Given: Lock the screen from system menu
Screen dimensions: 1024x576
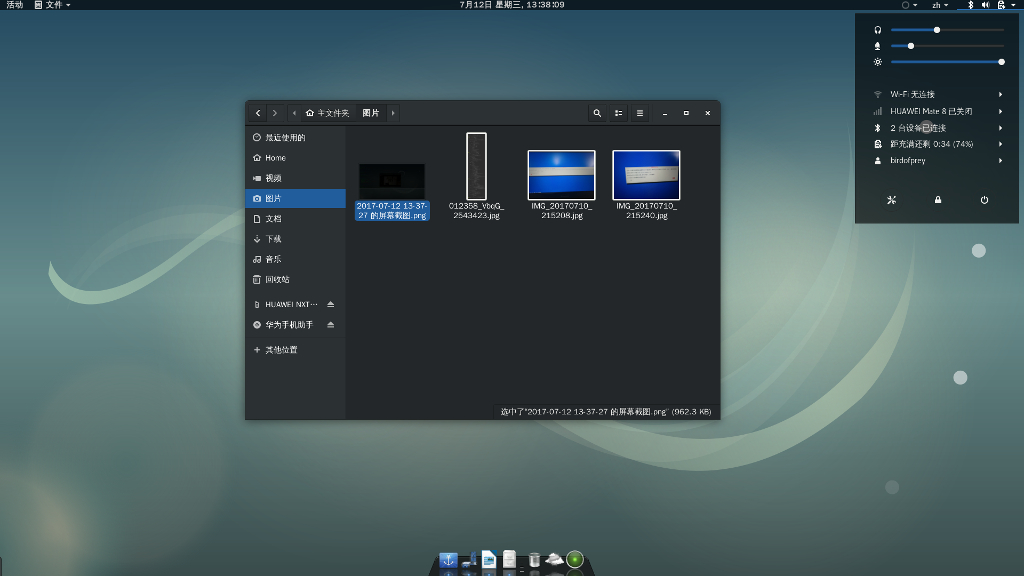Looking at the screenshot, I should (x=938, y=200).
